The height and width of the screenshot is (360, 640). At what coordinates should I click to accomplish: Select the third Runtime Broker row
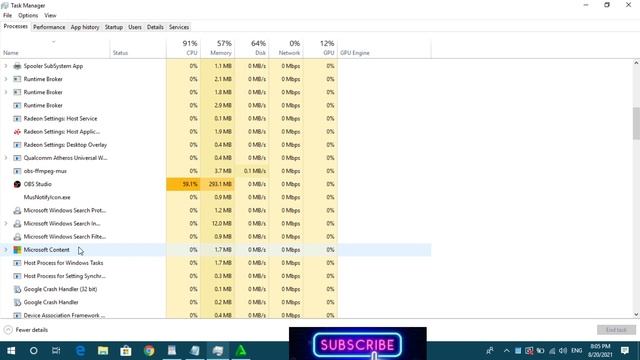tap(216, 105)
